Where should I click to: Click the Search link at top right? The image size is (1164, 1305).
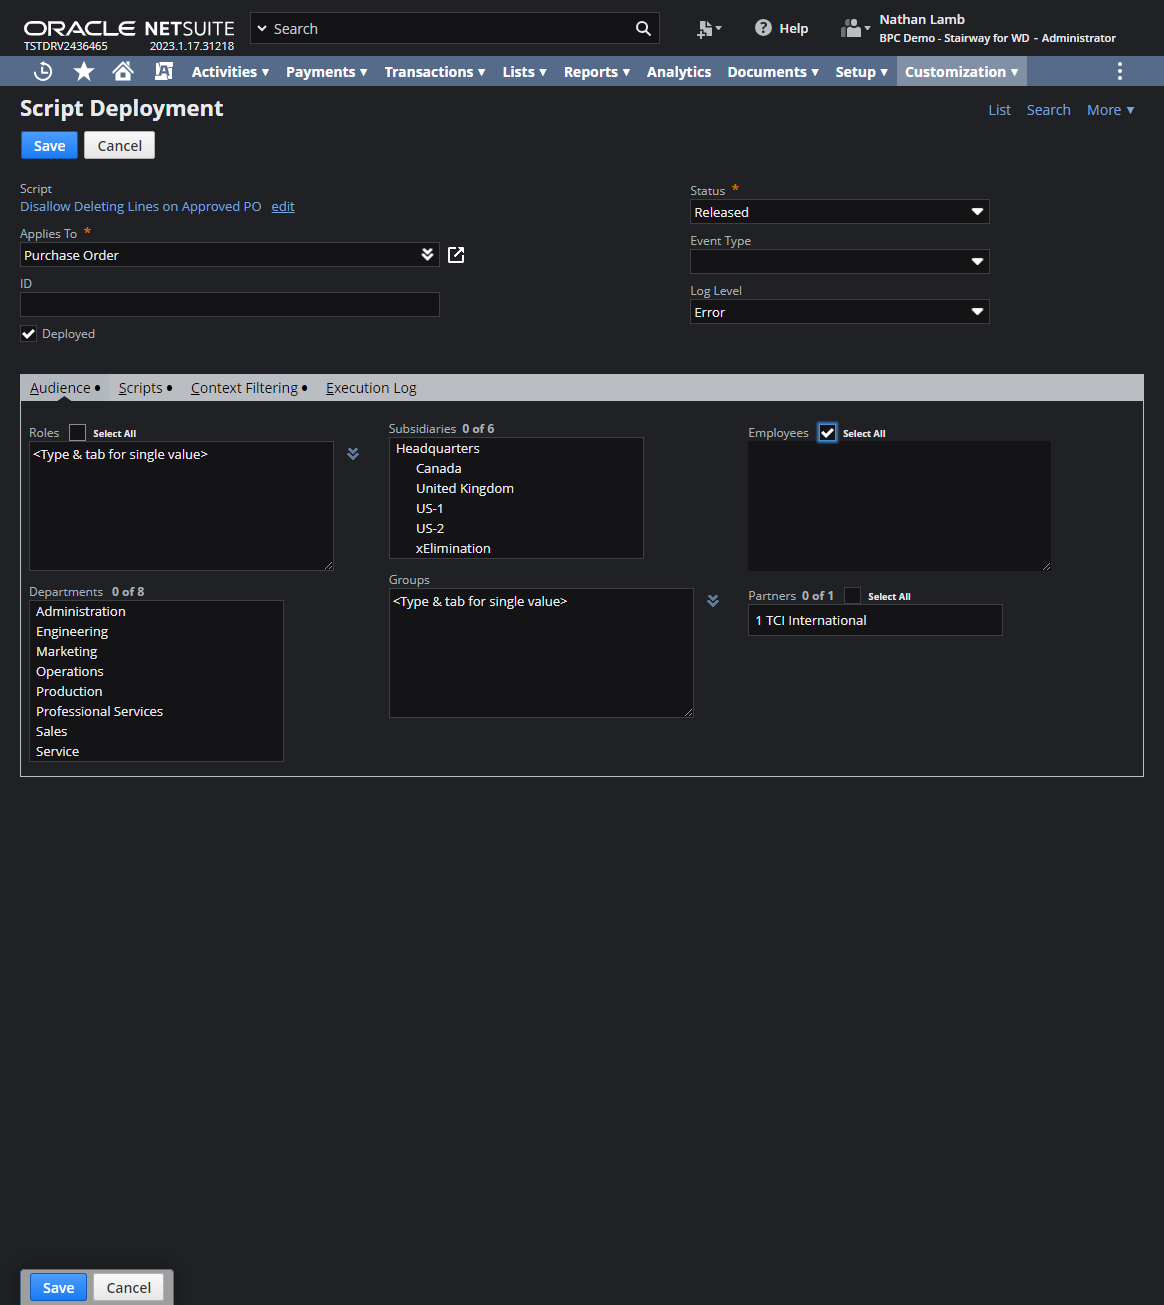(x=1048, y=110)
